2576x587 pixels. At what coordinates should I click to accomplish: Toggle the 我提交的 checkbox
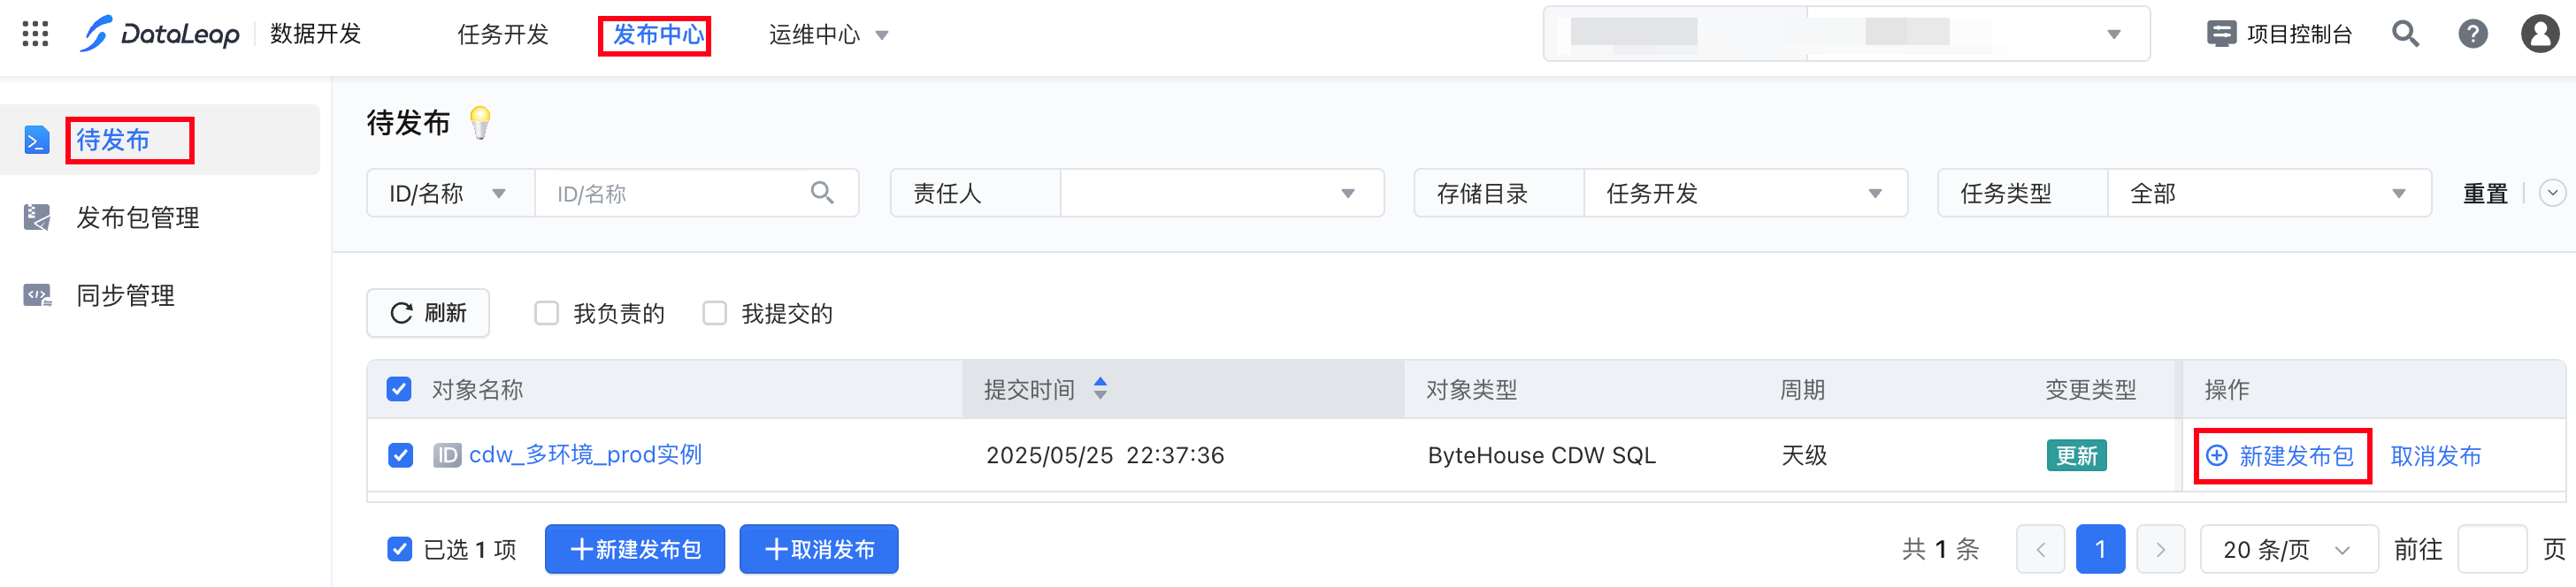[714, 314]
